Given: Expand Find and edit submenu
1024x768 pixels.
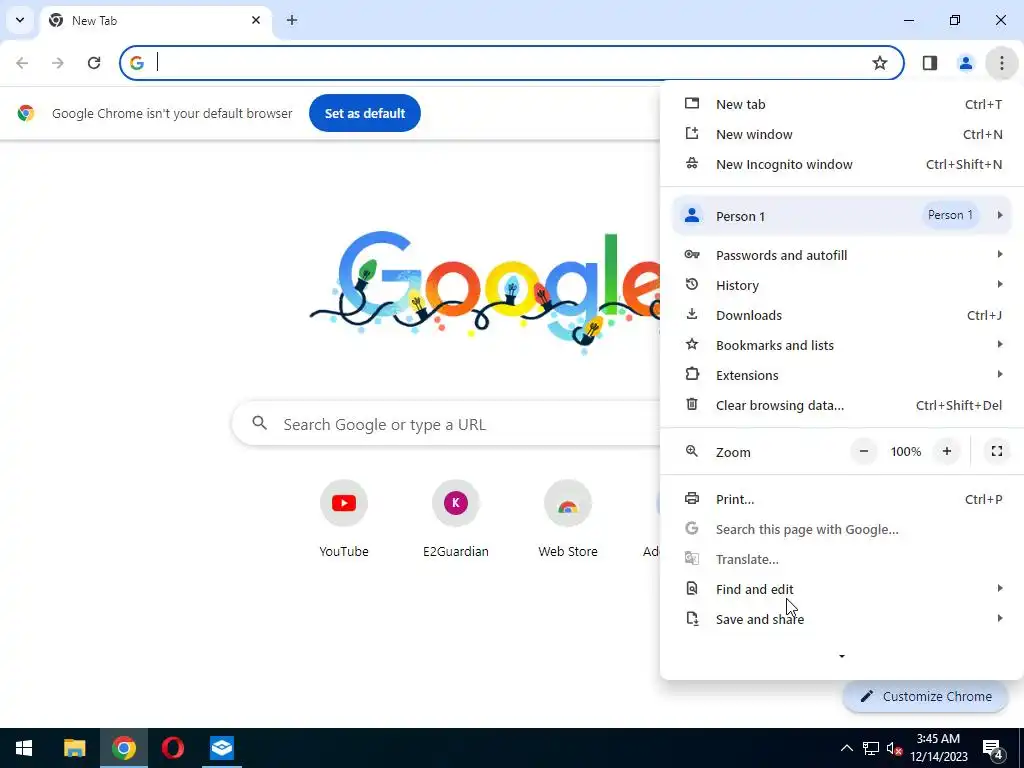Looking at the screenshot, I should pos(842,590).
